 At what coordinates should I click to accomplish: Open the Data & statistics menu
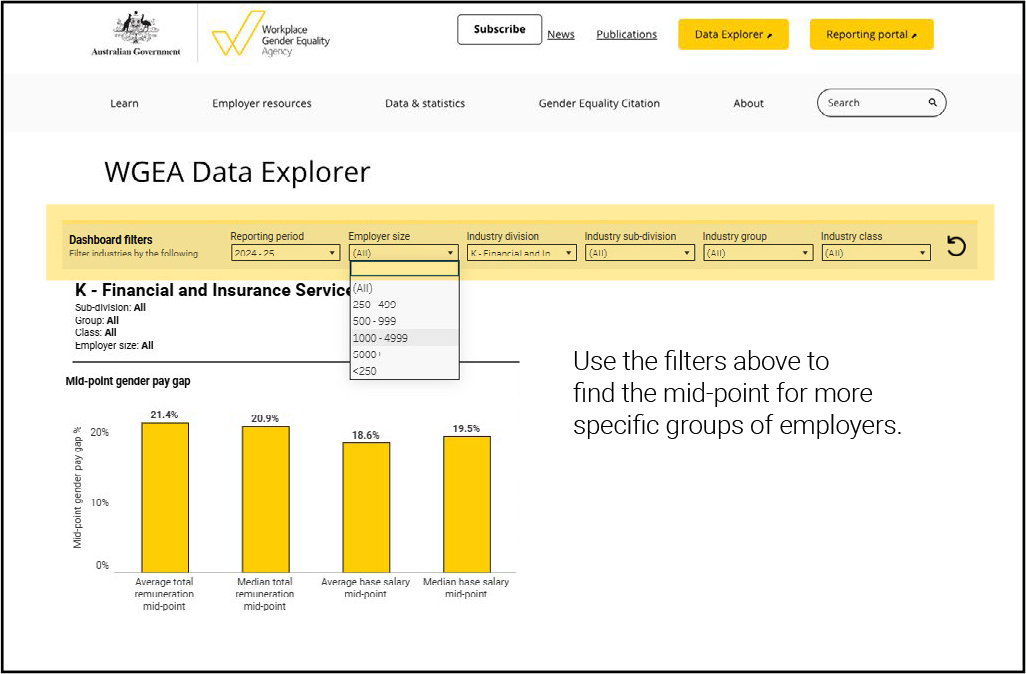click(424, 102)
